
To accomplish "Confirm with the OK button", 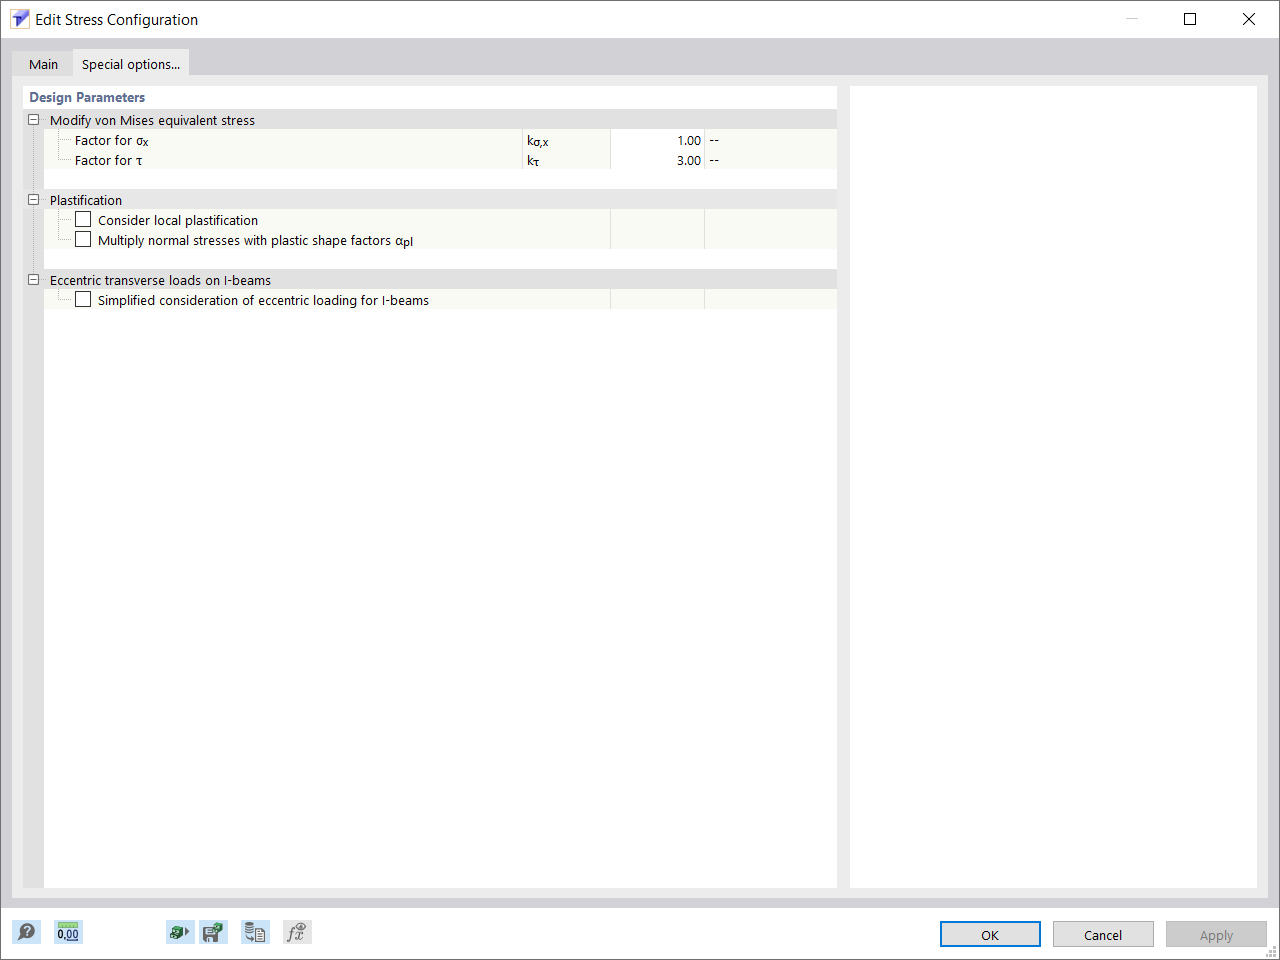I will point(990,934).
